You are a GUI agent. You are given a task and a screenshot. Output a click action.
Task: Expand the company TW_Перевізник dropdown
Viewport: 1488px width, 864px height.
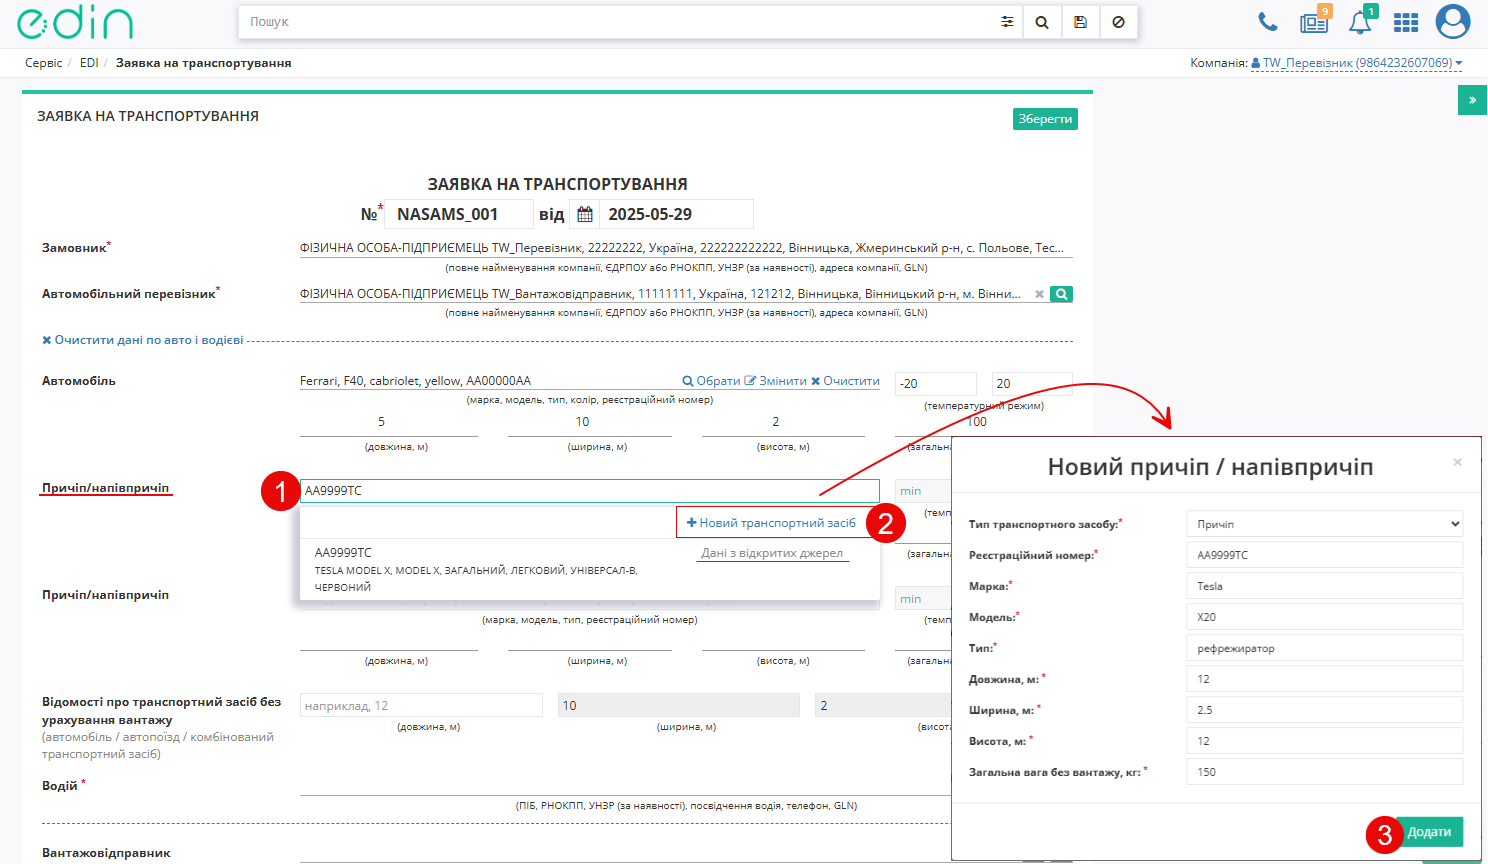(x=1357, y=63)
